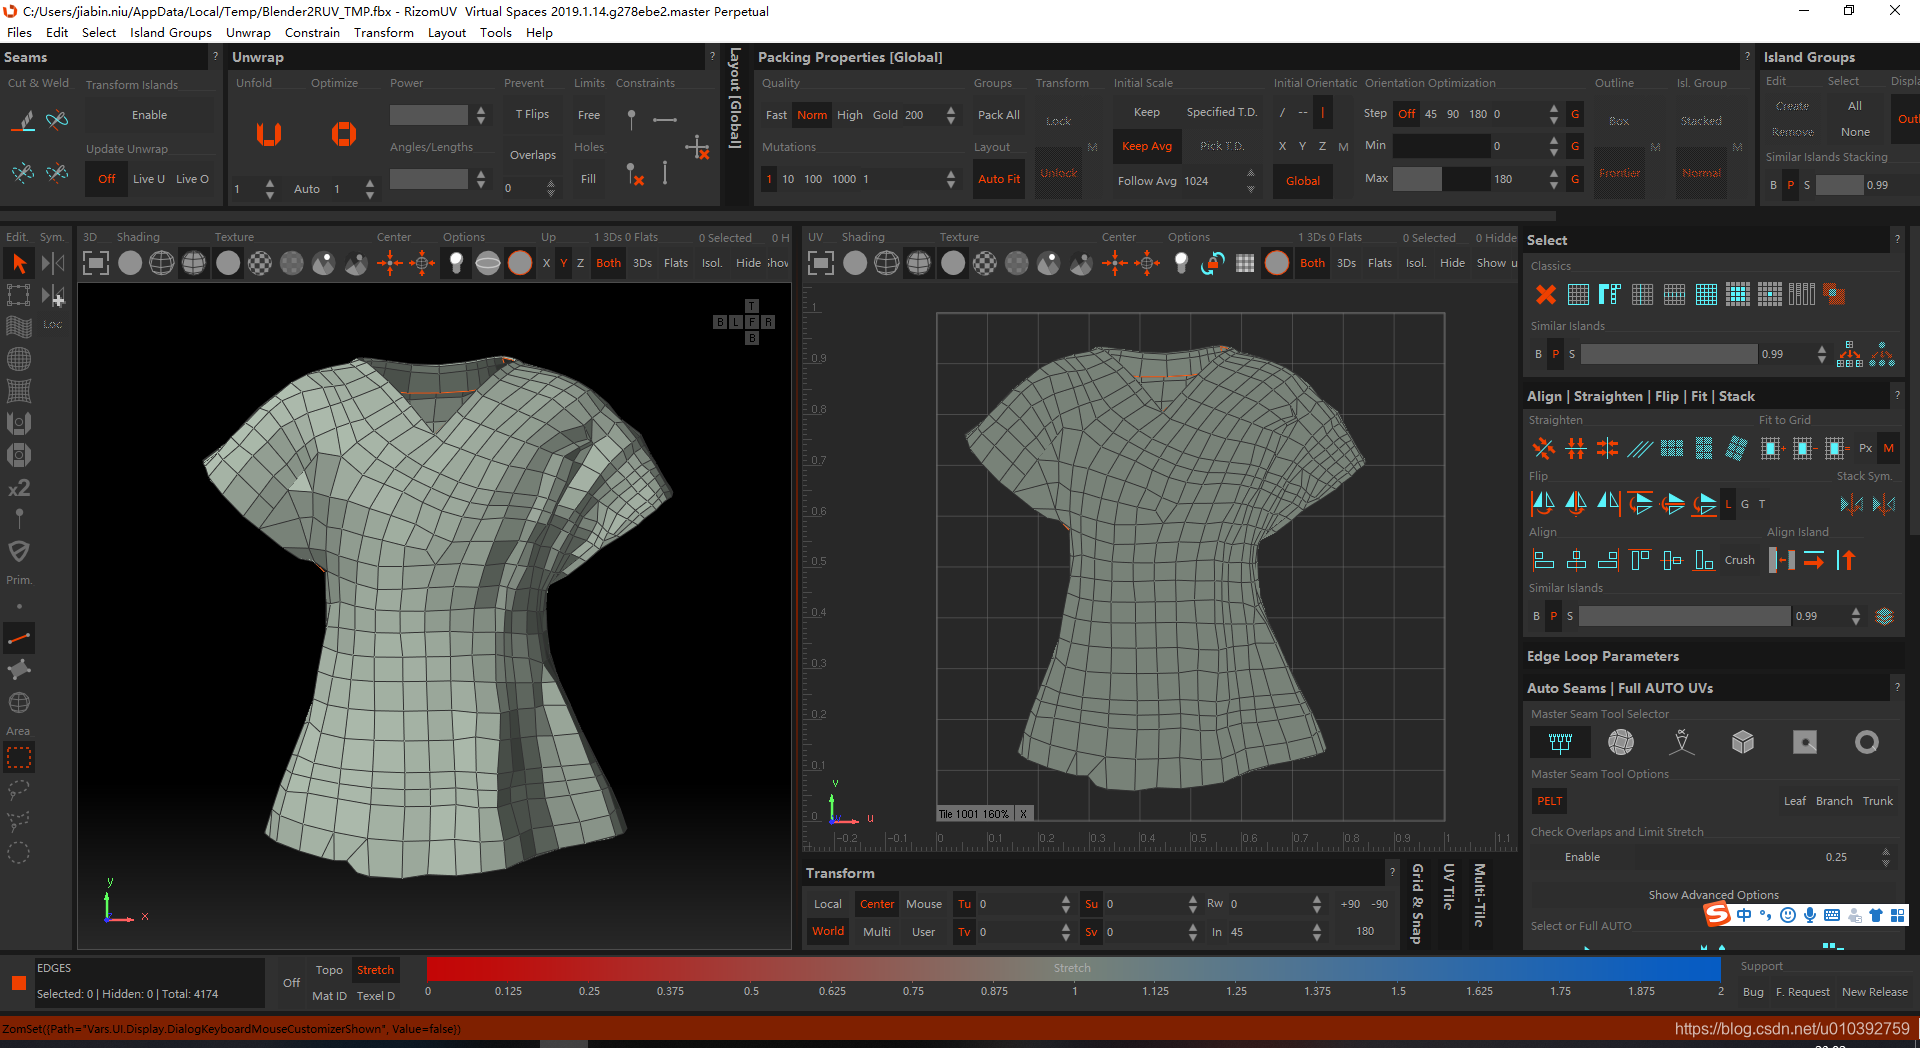Viewport: 1920px width, 1048px height.
Task: Expand the Edge Loop Parameters section
Action: pos(1602,656)
